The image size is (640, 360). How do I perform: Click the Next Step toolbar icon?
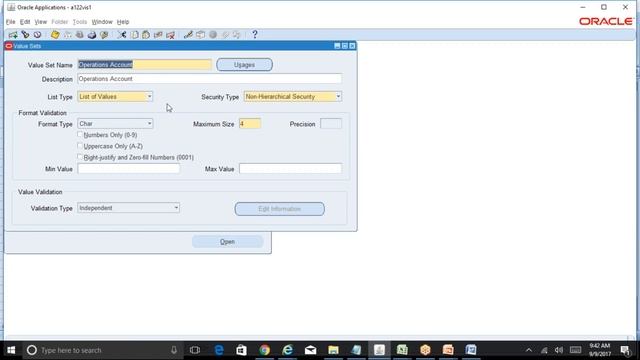tap(67, 35)
